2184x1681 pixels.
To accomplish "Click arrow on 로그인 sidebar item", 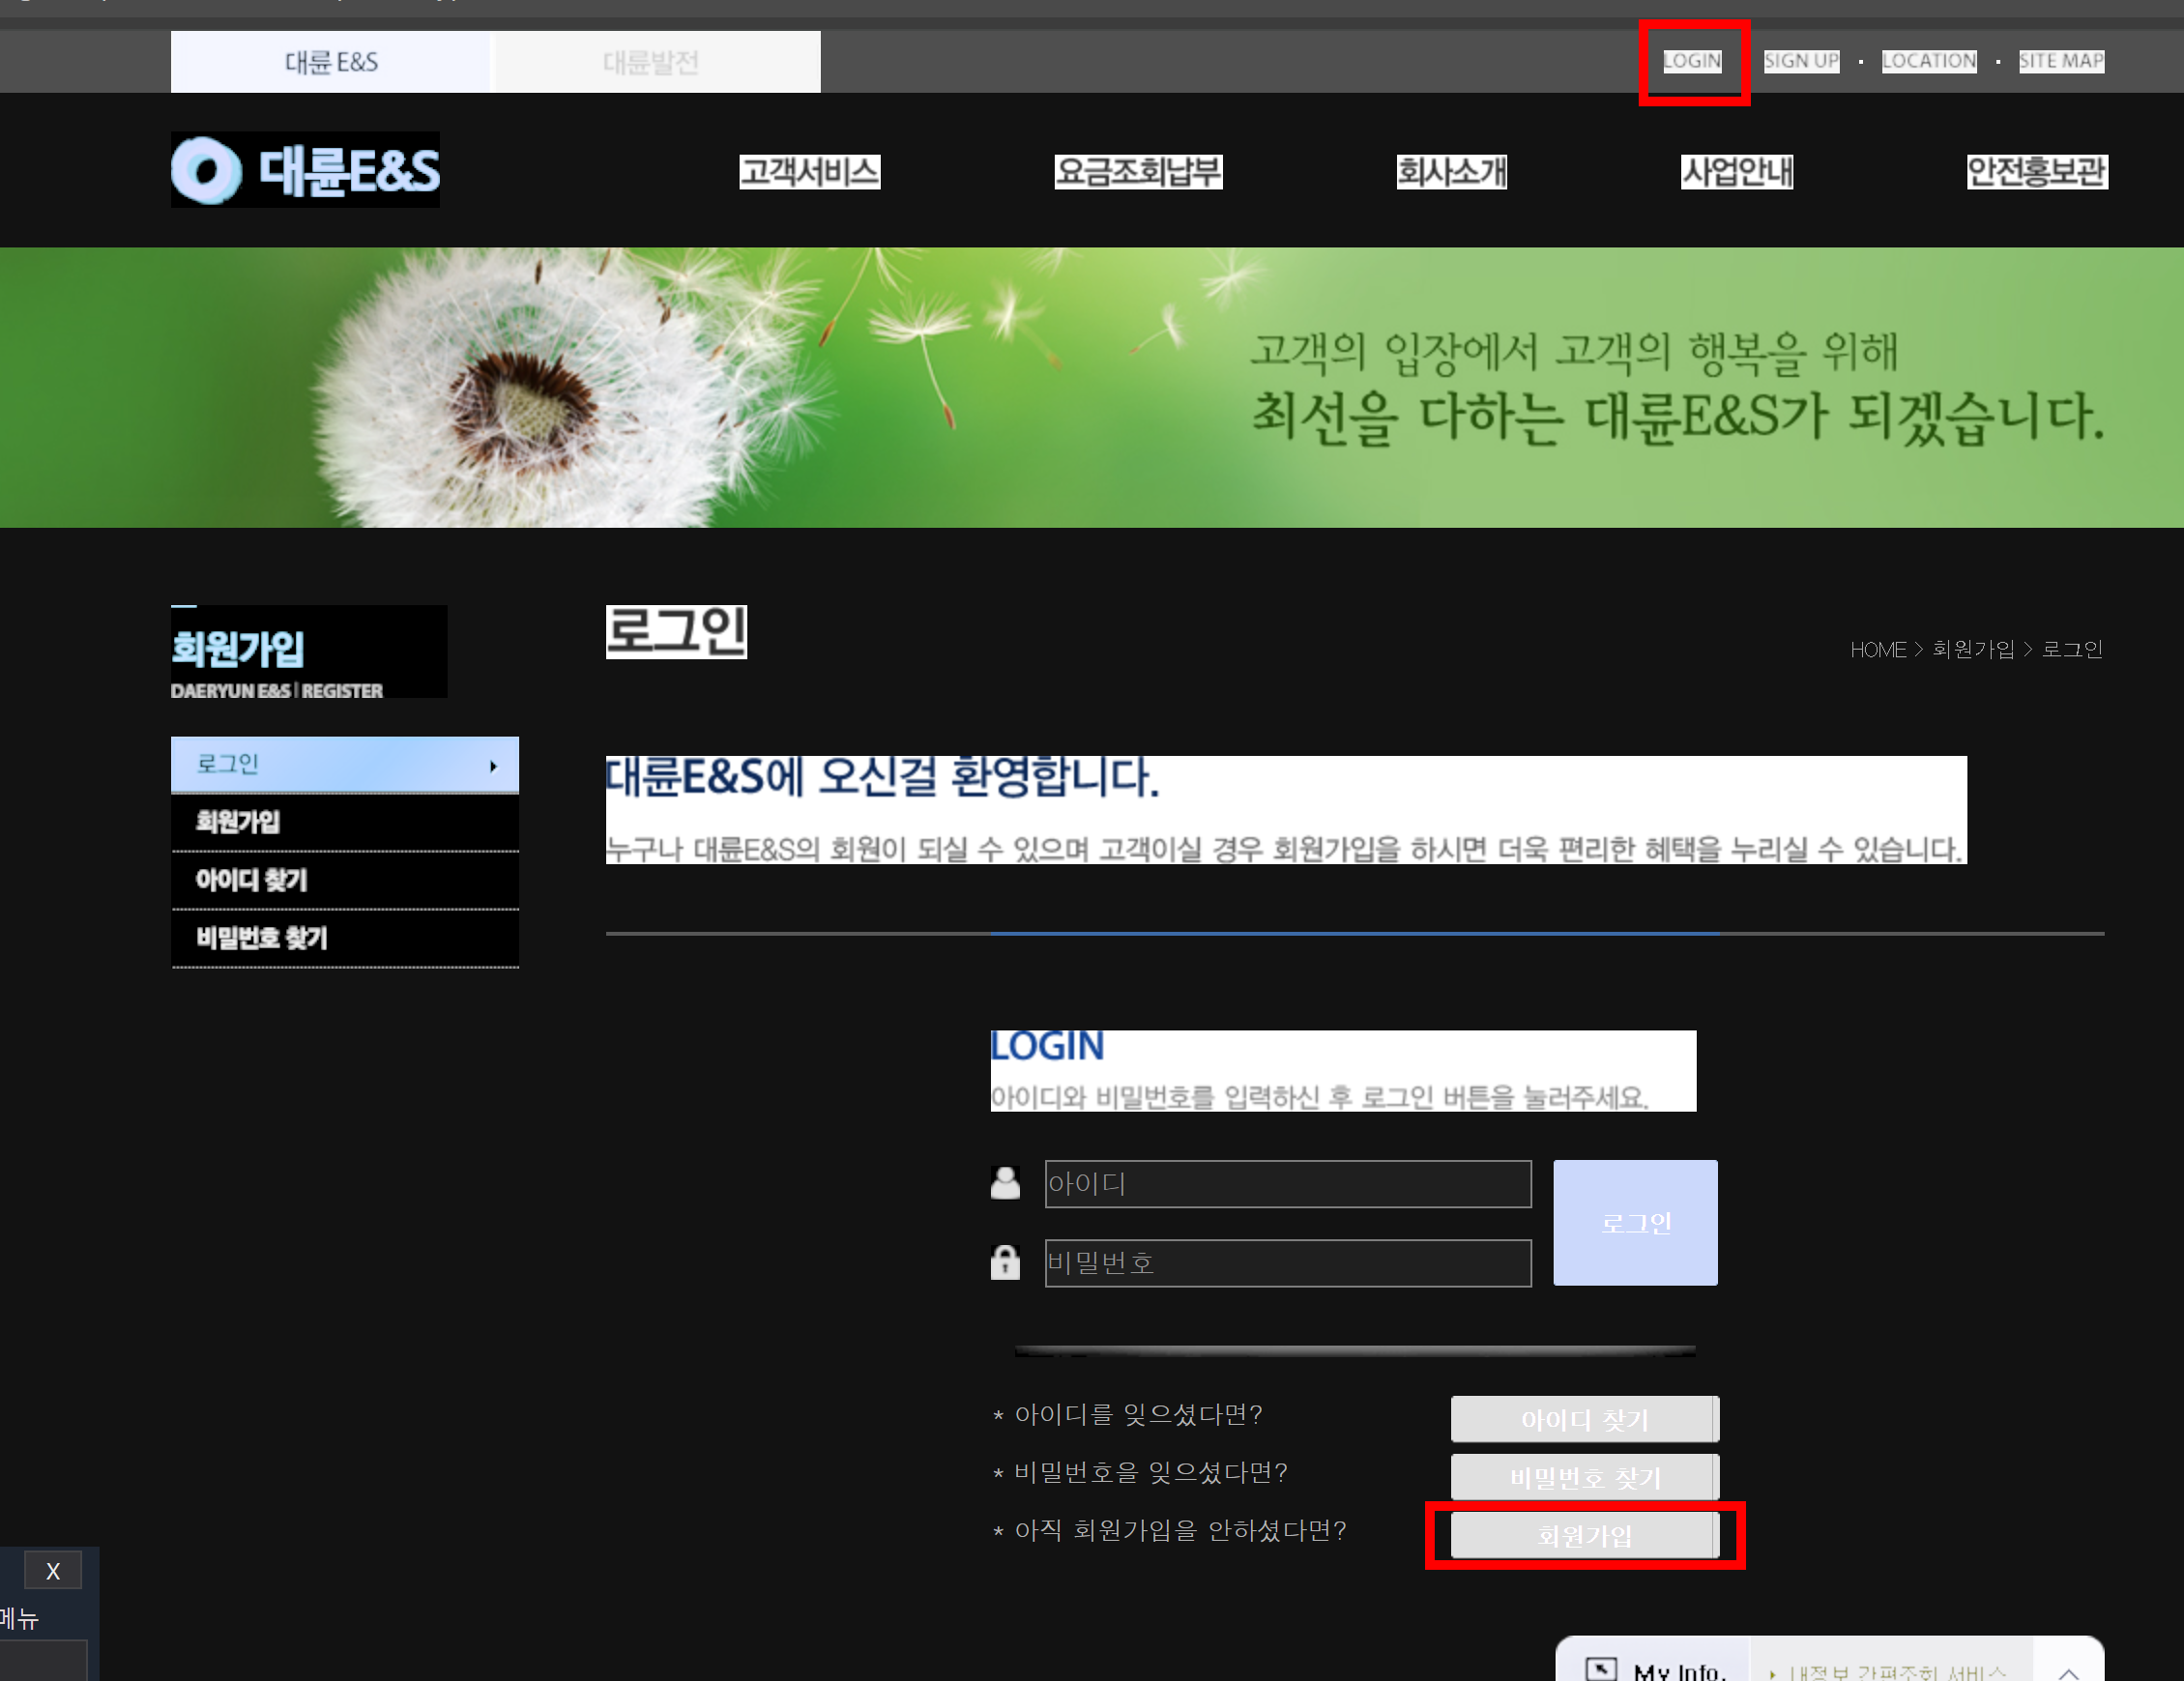I will point(493,766).
